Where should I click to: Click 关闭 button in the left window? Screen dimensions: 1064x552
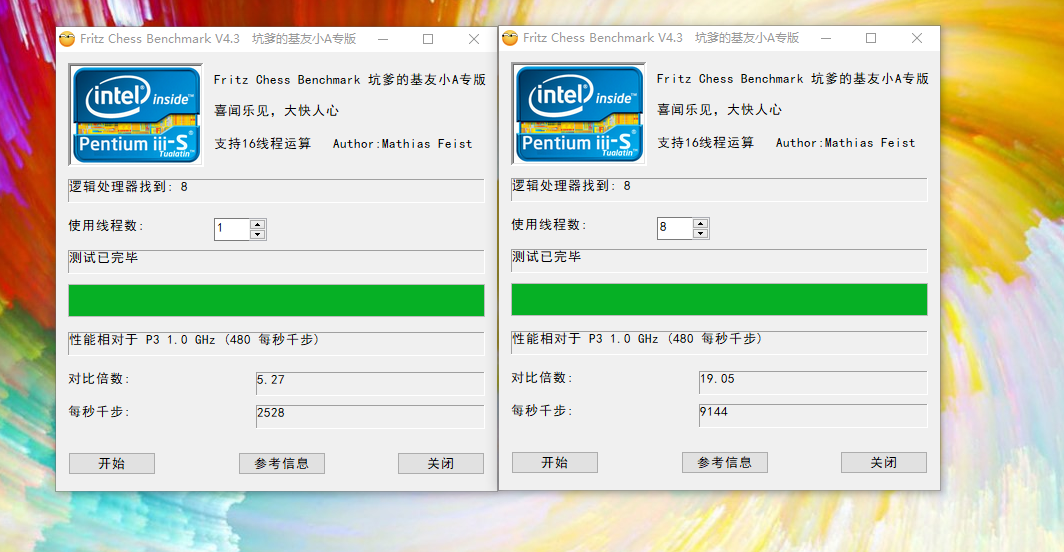[x=441, y=463]
